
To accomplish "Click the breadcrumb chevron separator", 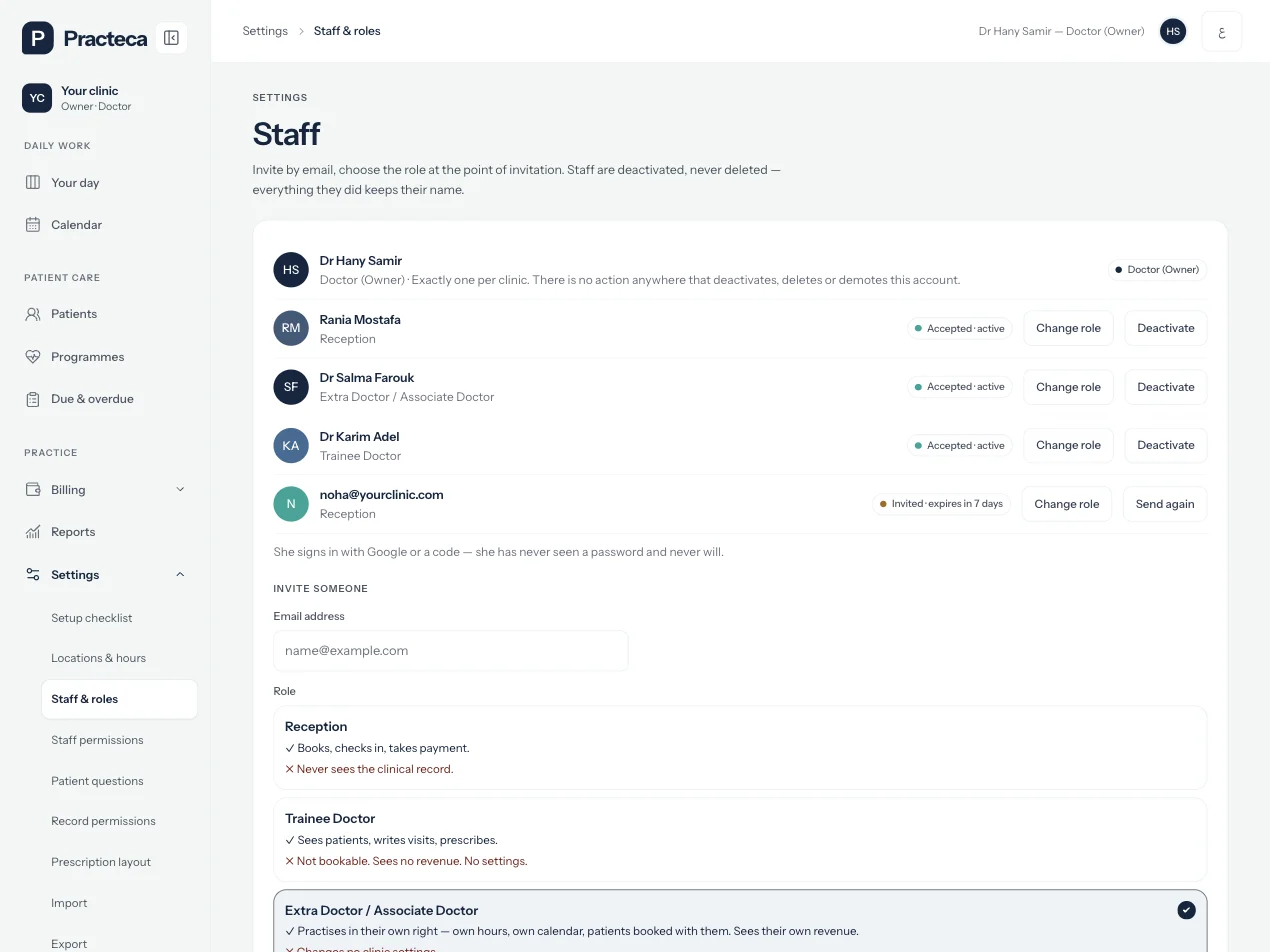I will pos(301,31).
